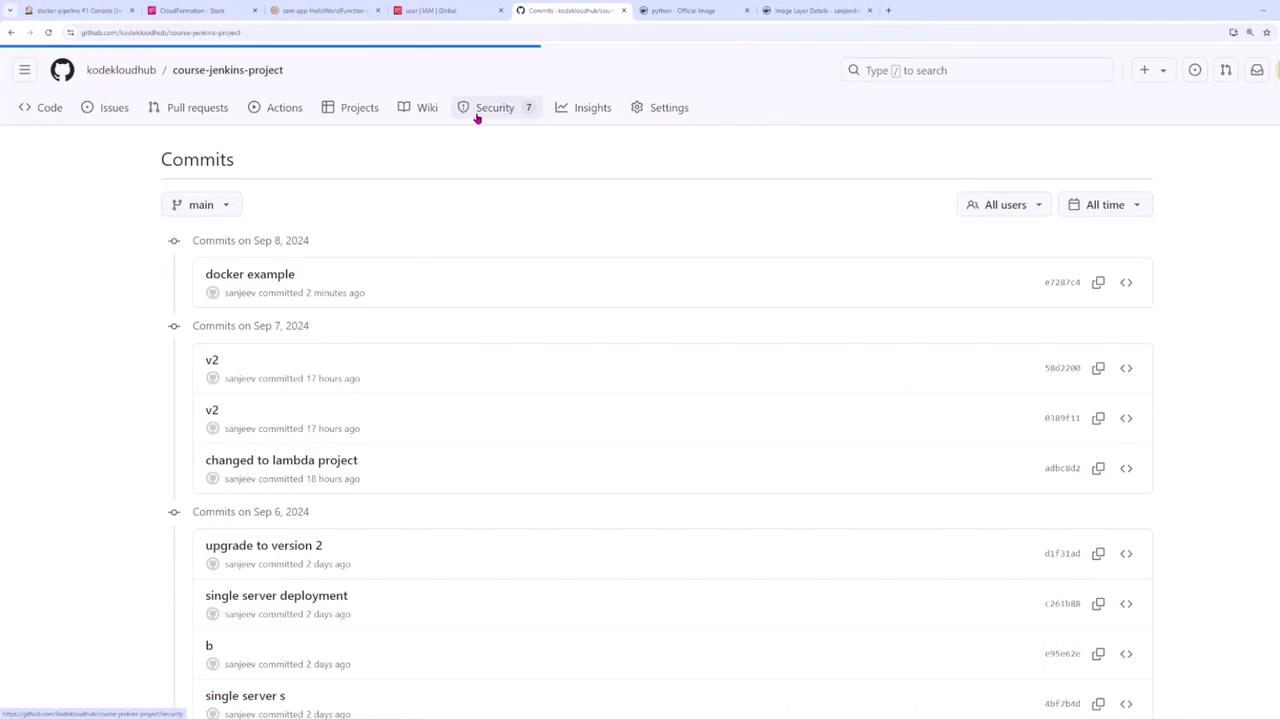The height and width of the screenshot is (720, 1280).
Task: Open the upgrade to version 2 commit
Action: [x=264, y=545]
